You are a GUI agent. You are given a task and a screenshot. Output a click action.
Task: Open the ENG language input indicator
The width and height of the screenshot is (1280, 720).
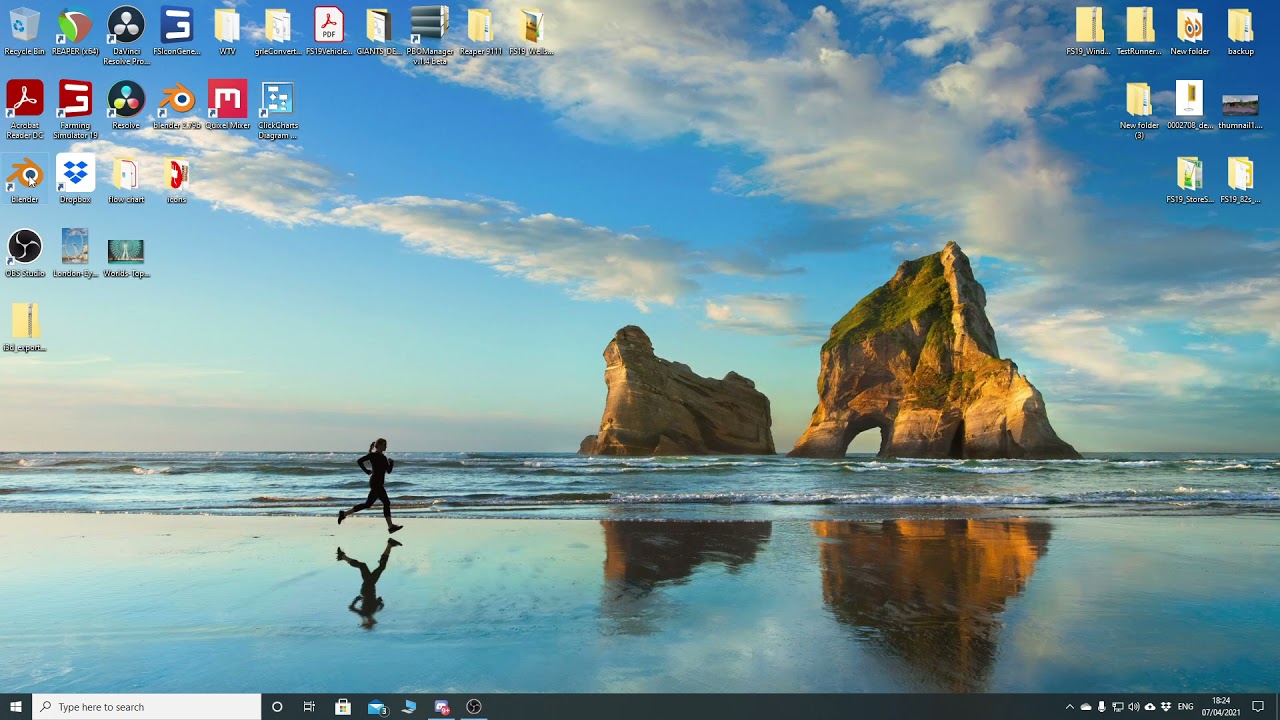pos(1186,707)
